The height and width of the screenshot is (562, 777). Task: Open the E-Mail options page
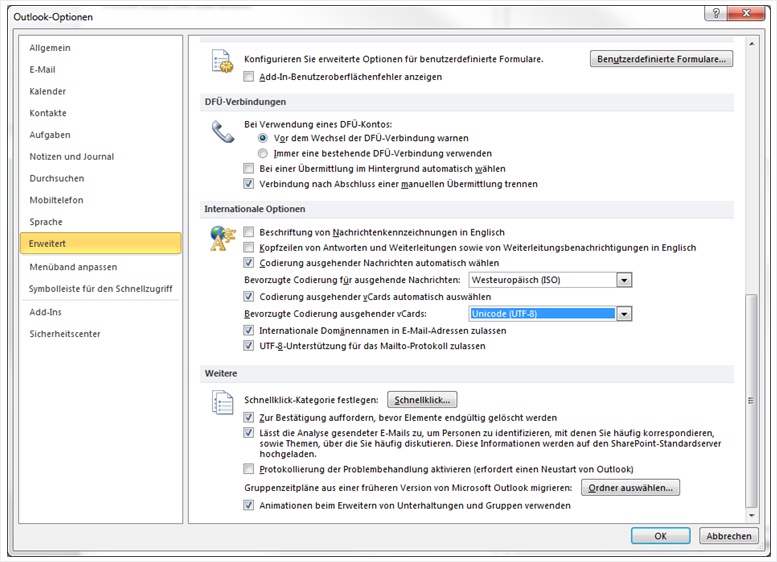coord(100,70)
